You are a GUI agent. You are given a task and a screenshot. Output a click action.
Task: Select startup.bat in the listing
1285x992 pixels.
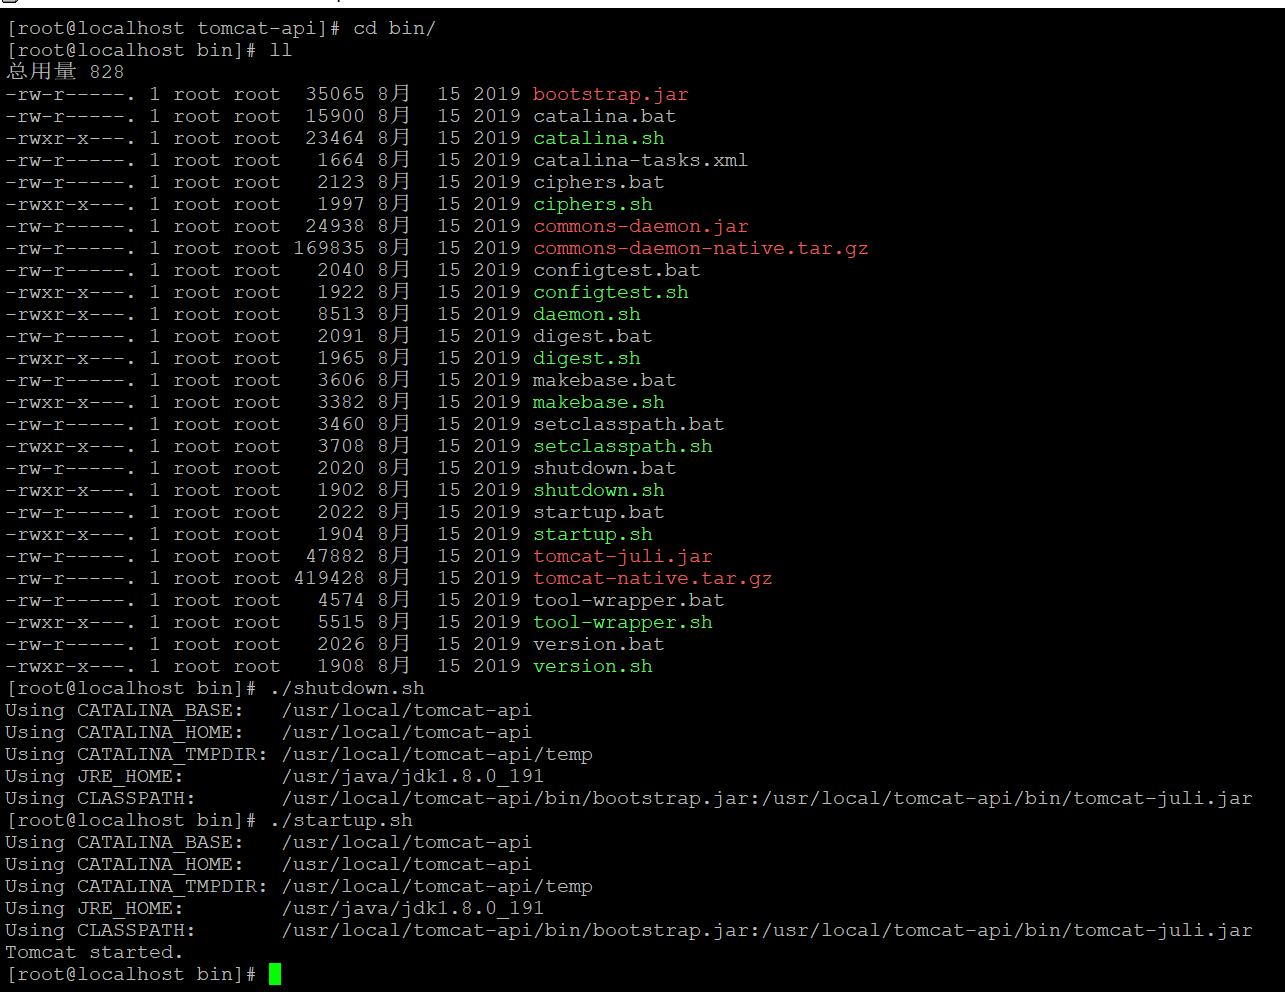[598, 512]
